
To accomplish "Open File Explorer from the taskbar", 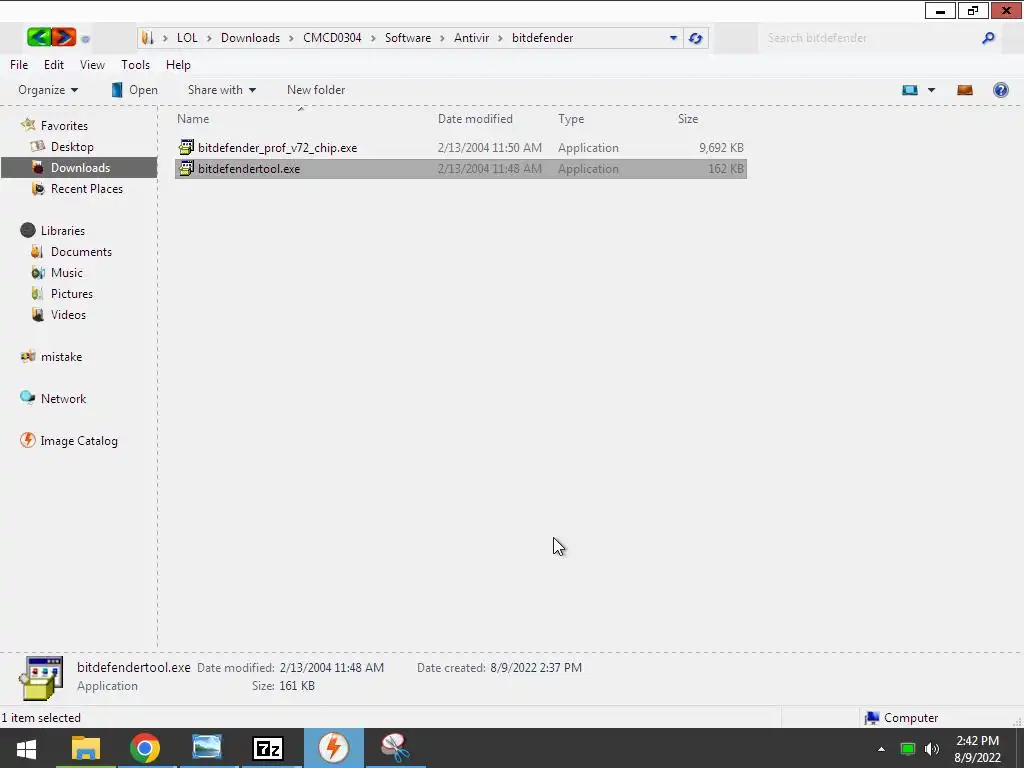I will coord(86,748).
